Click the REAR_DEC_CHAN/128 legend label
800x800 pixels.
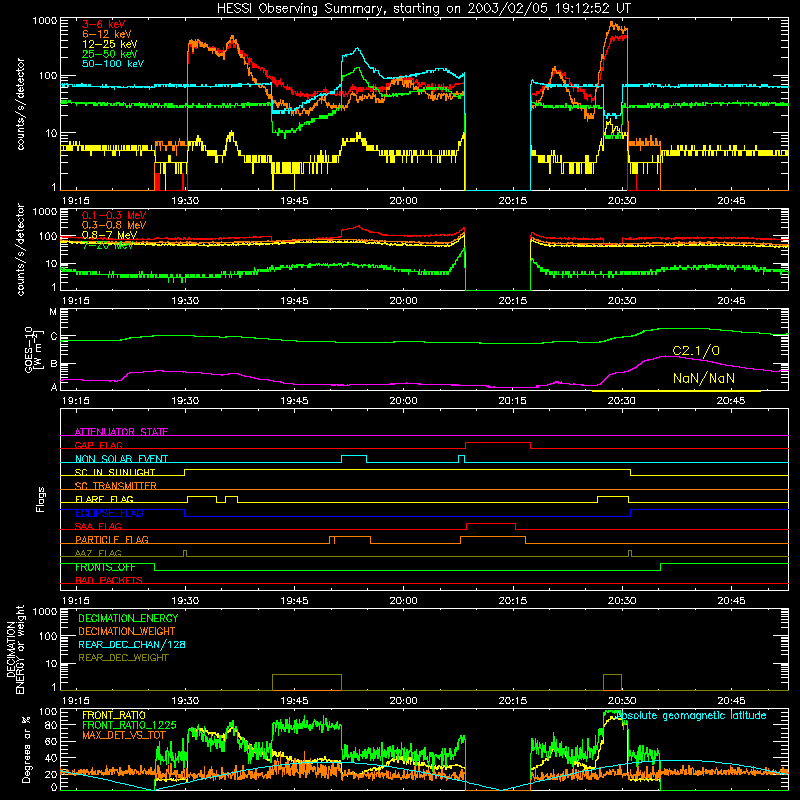tap(132, 644)
